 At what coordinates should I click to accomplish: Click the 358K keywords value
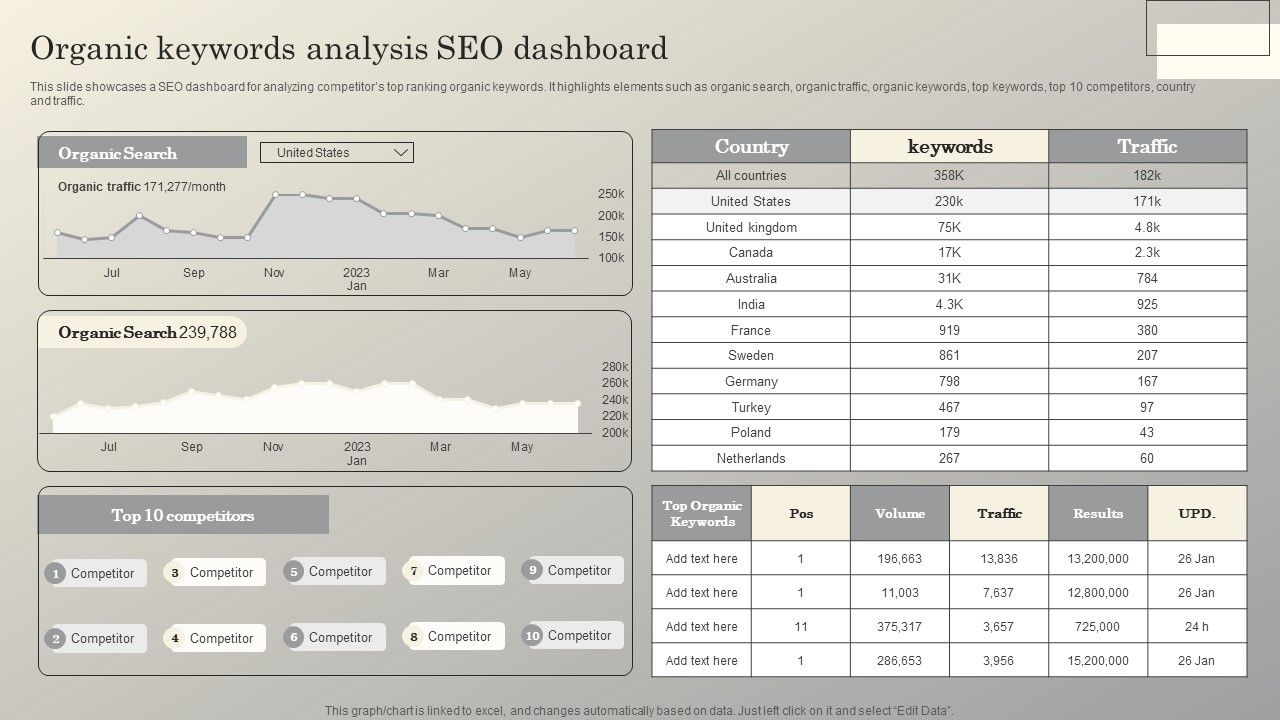[949, 175]
